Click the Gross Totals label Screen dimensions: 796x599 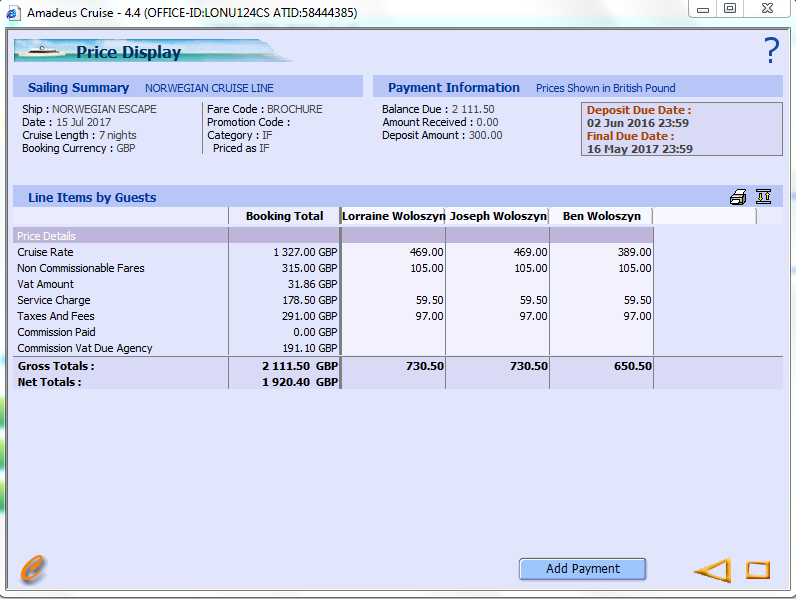(56, 366)
